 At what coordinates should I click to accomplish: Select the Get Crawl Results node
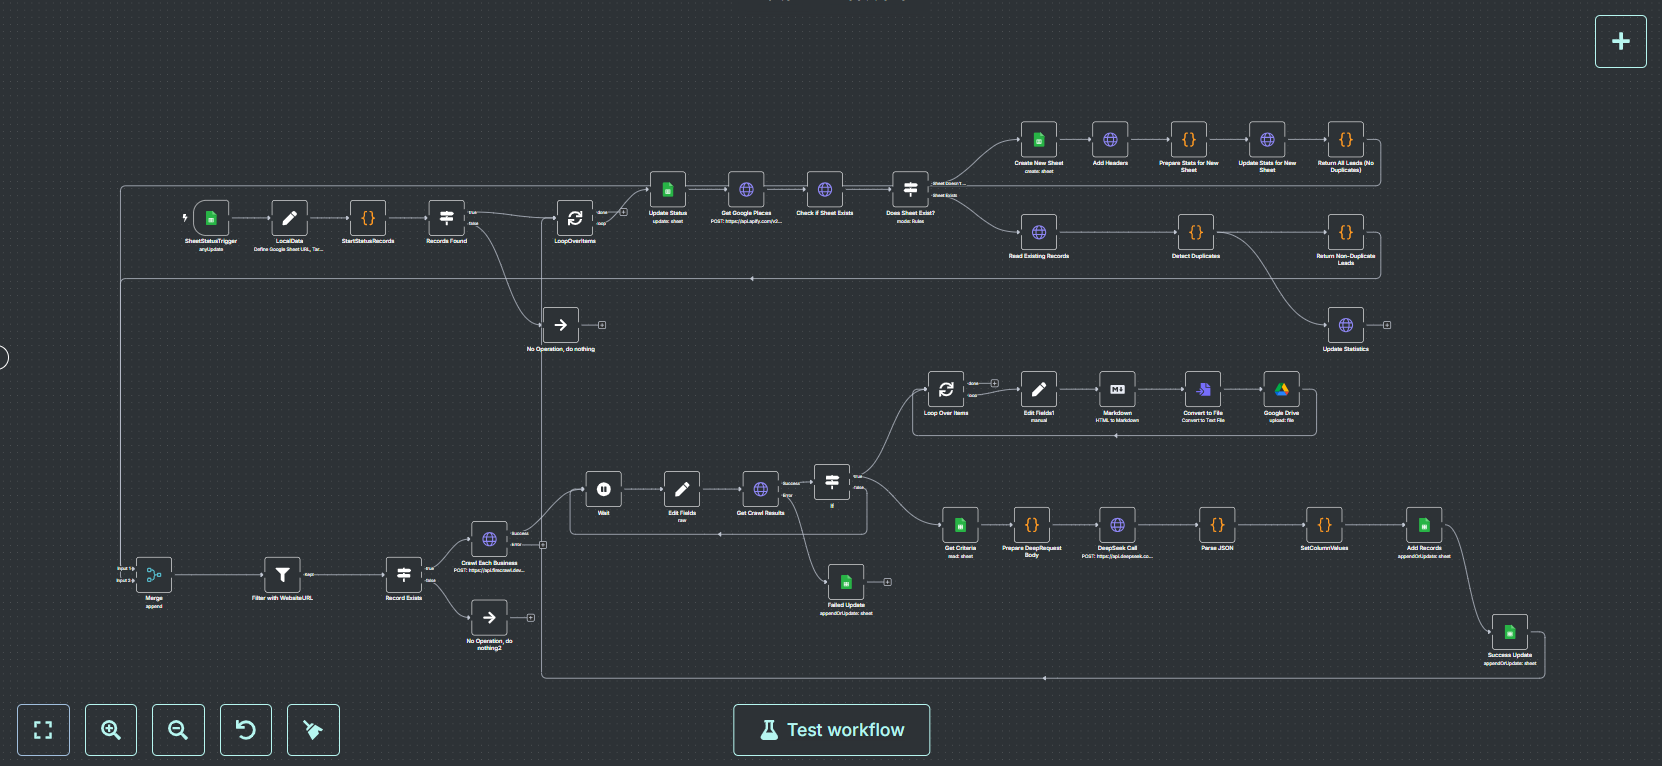point(761,490)
